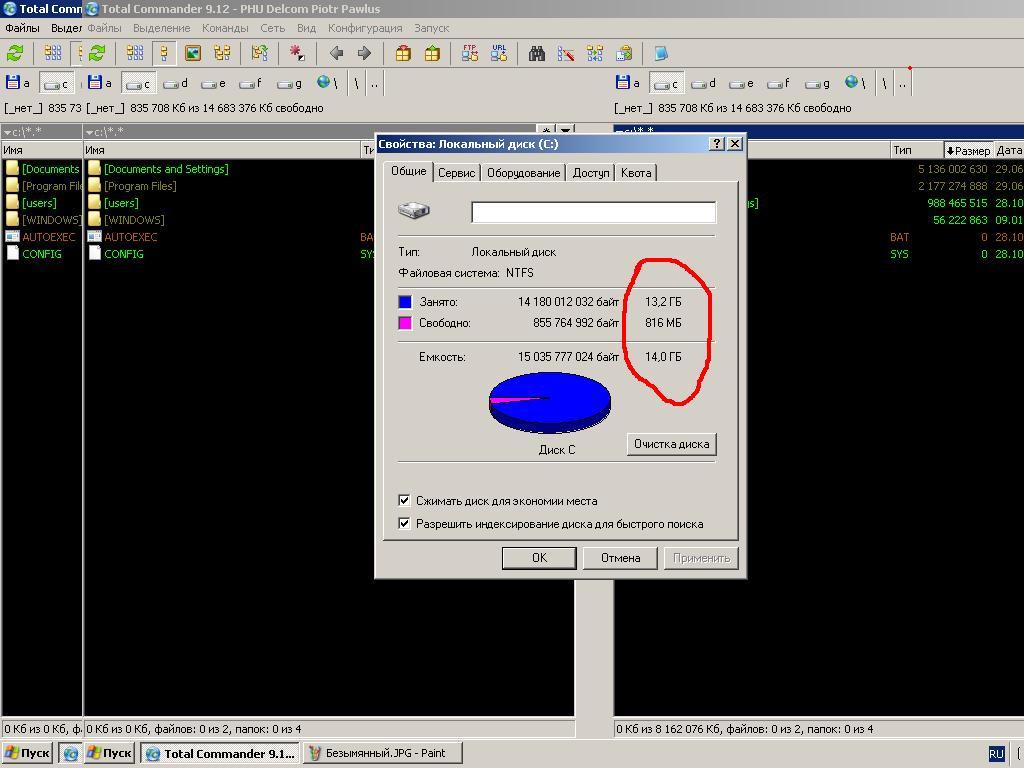The image size is (1024, 768).
Task: Switch to the Сервис tab
Action: [x=456, y=173]
